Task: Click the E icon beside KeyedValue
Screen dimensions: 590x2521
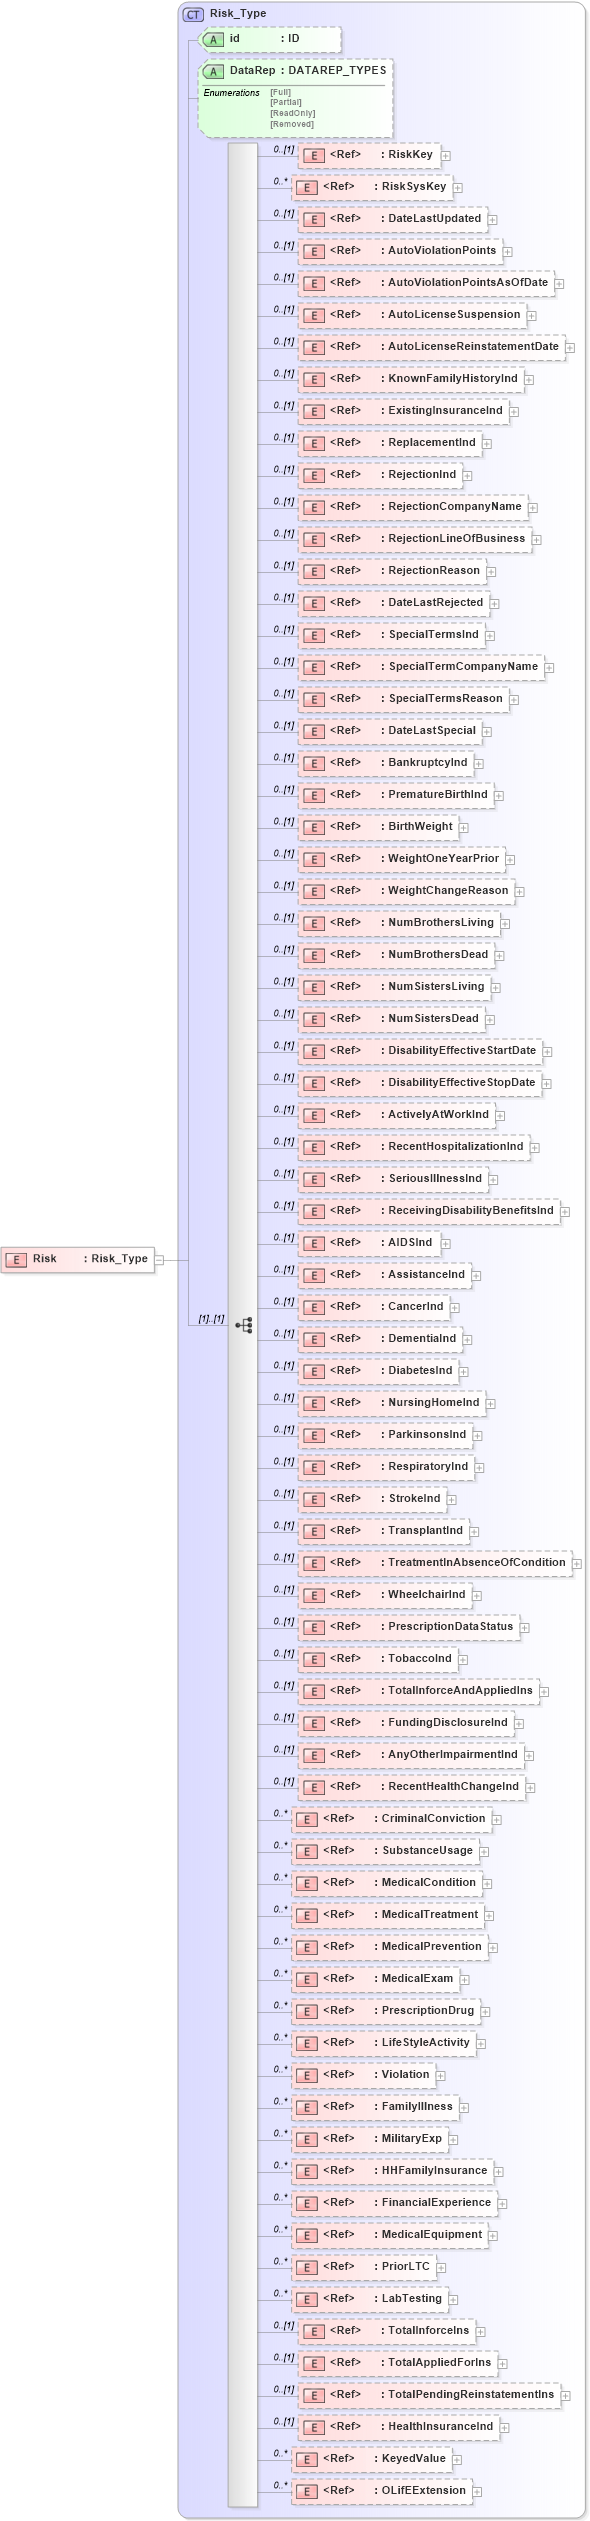Action: point(307,2460)
